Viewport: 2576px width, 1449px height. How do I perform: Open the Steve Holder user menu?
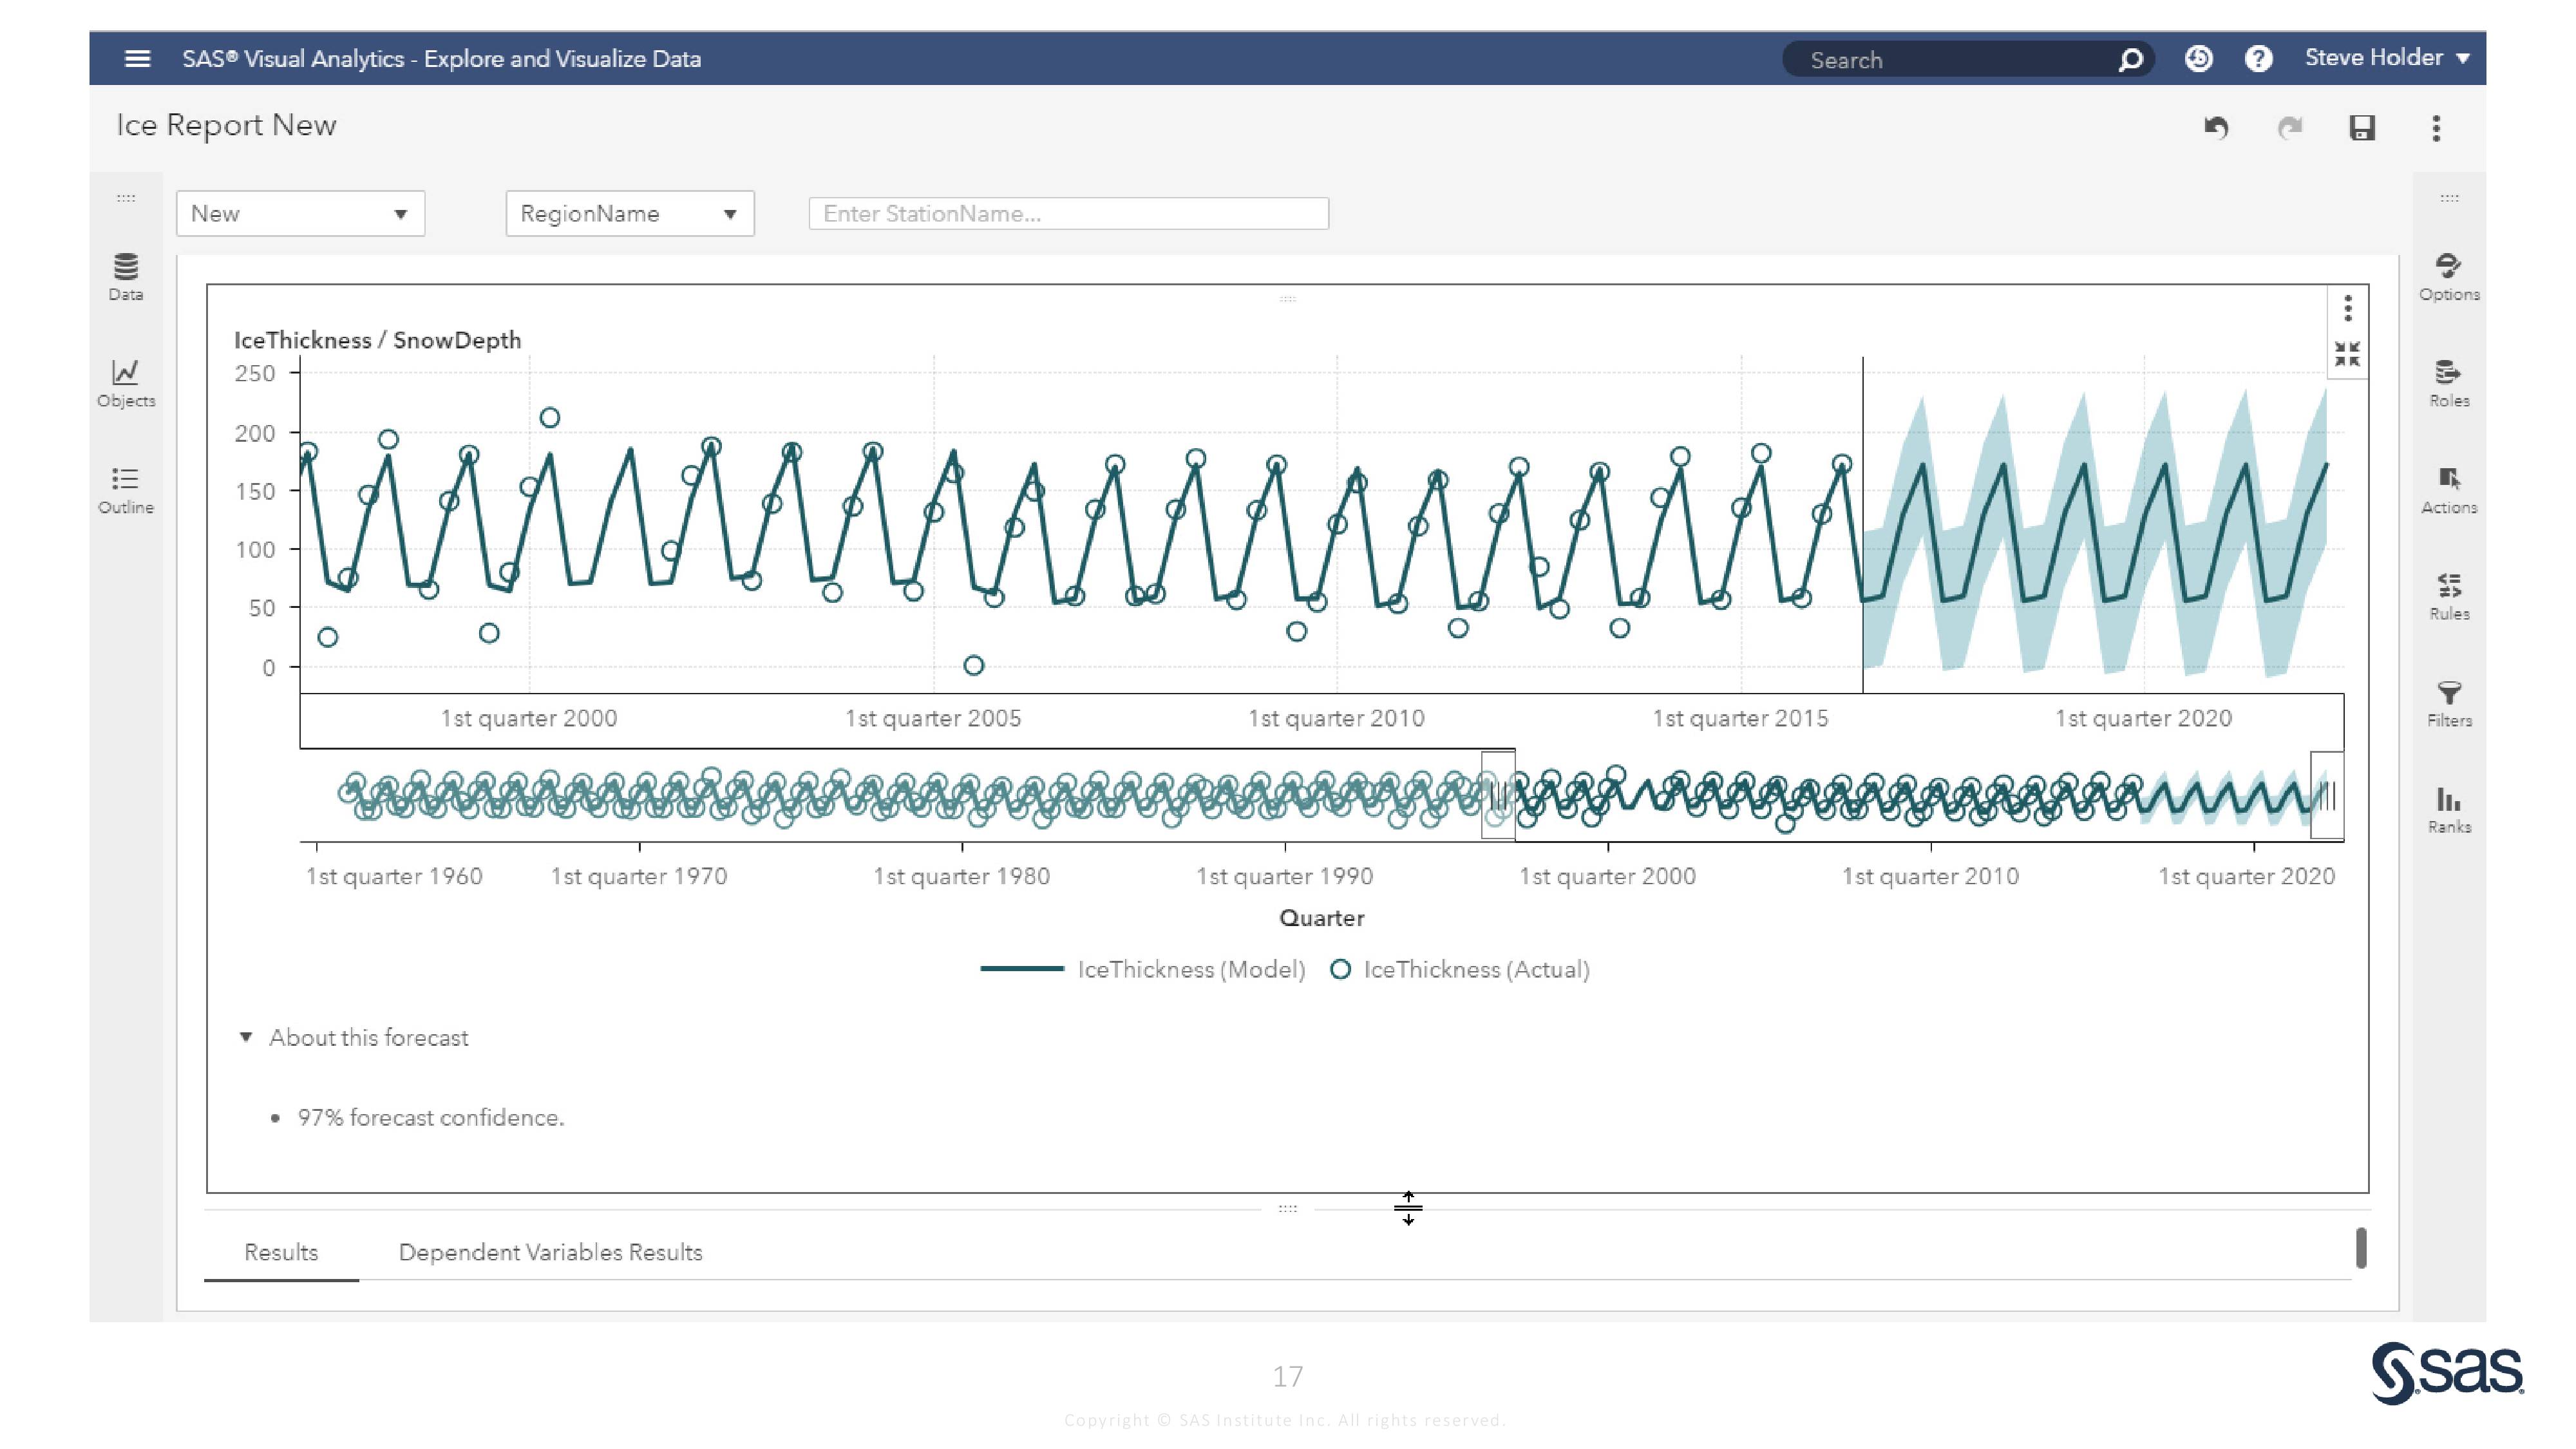pos(2387,58)
